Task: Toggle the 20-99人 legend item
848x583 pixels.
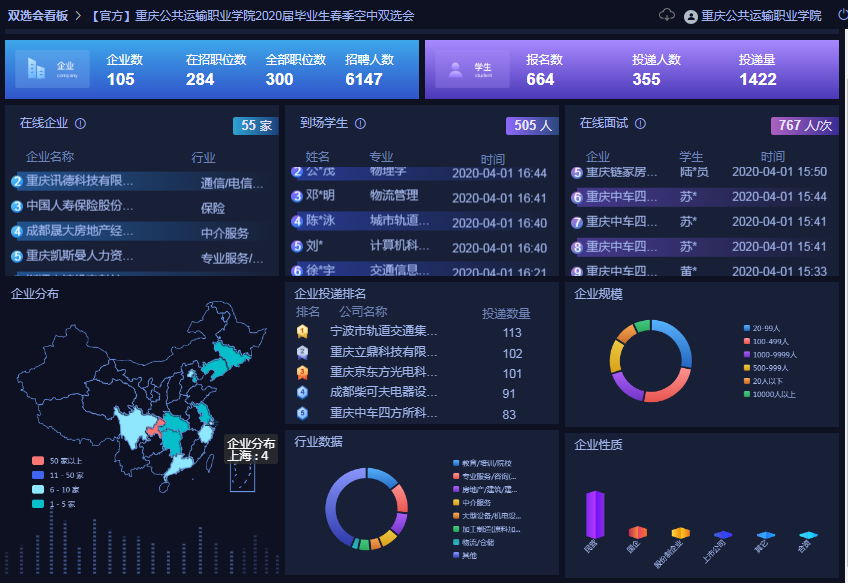Action: click(765, 328)
